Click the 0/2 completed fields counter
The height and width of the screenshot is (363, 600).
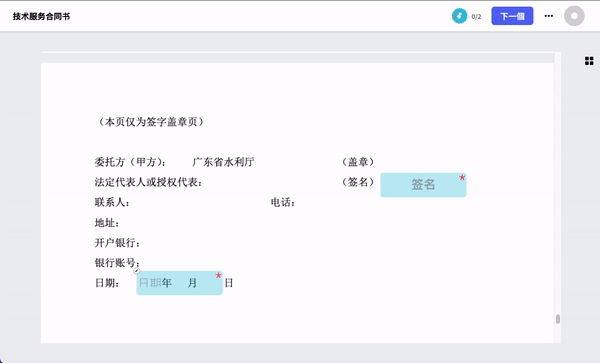476,16
